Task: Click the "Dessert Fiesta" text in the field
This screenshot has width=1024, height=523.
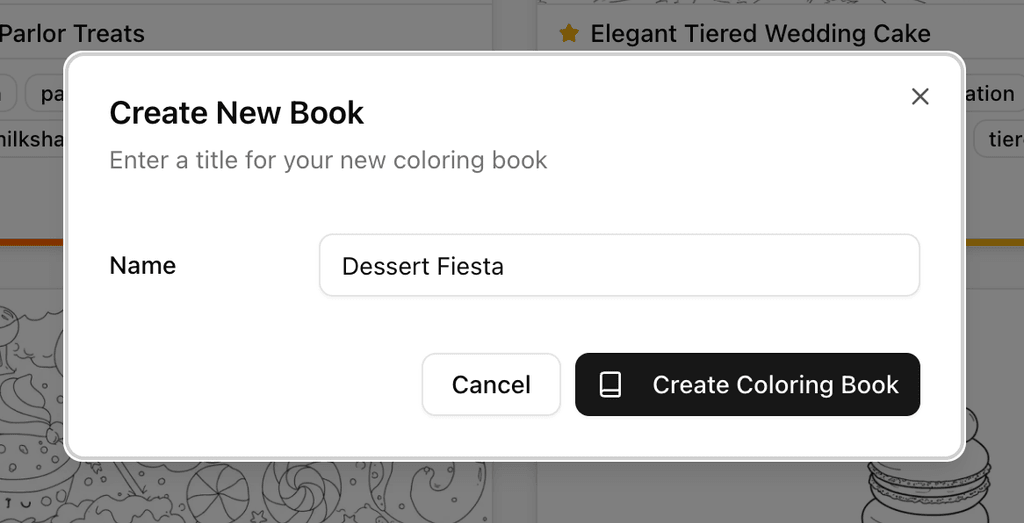Action: pyautogui.click(x=422, y=267)
